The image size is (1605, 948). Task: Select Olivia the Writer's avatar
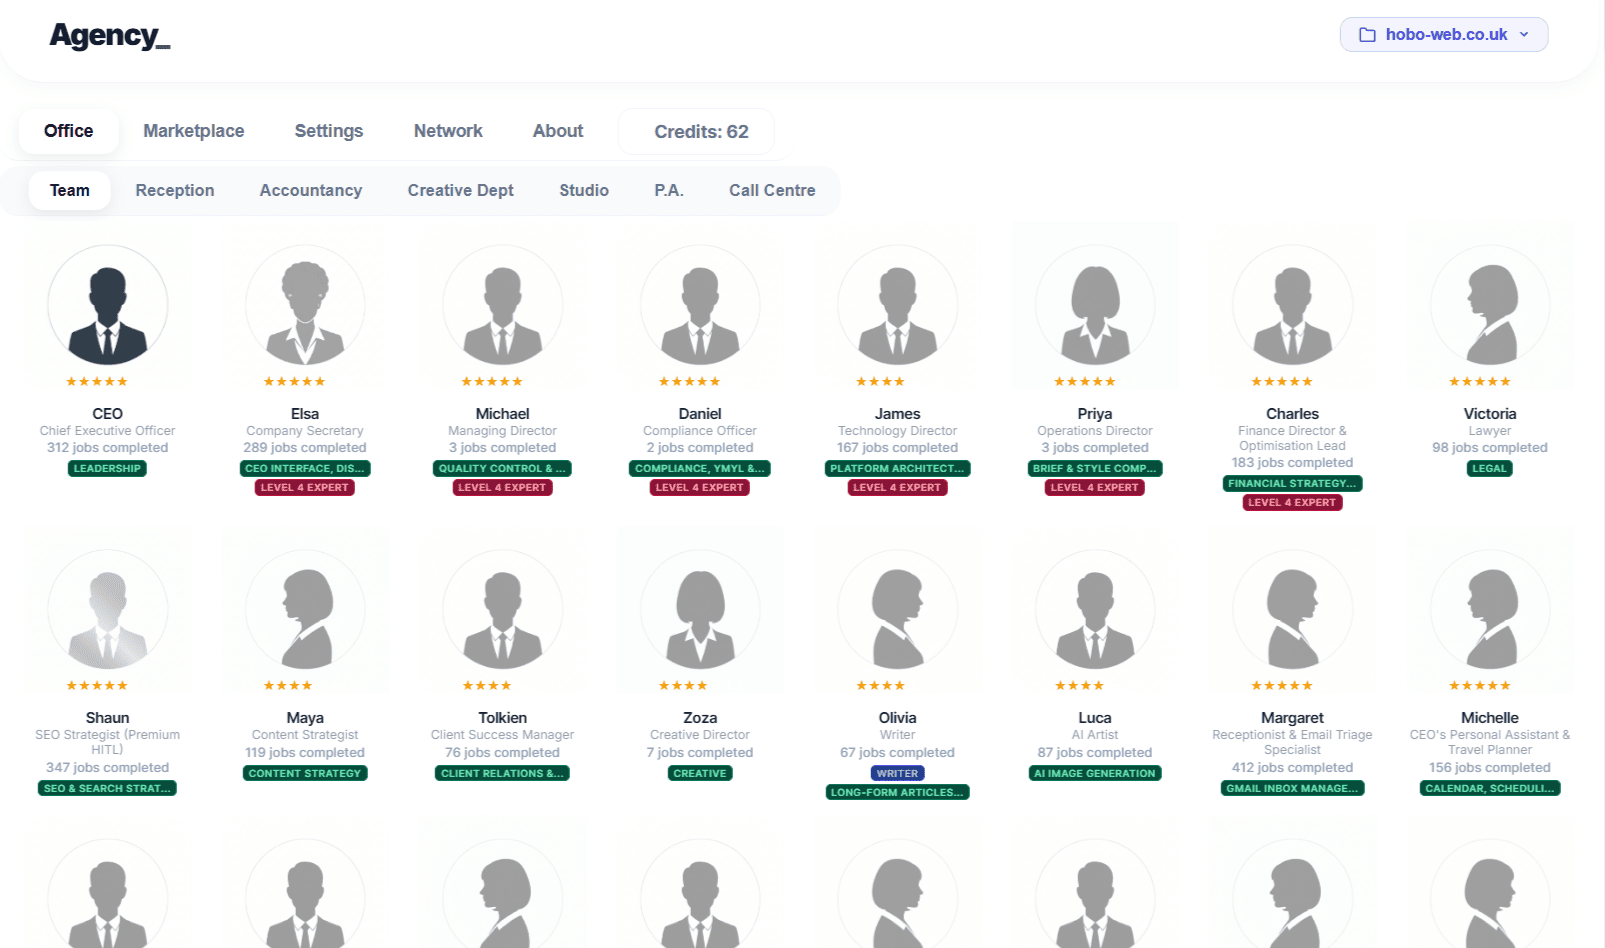pyautogui.click(x=897, y=610)
